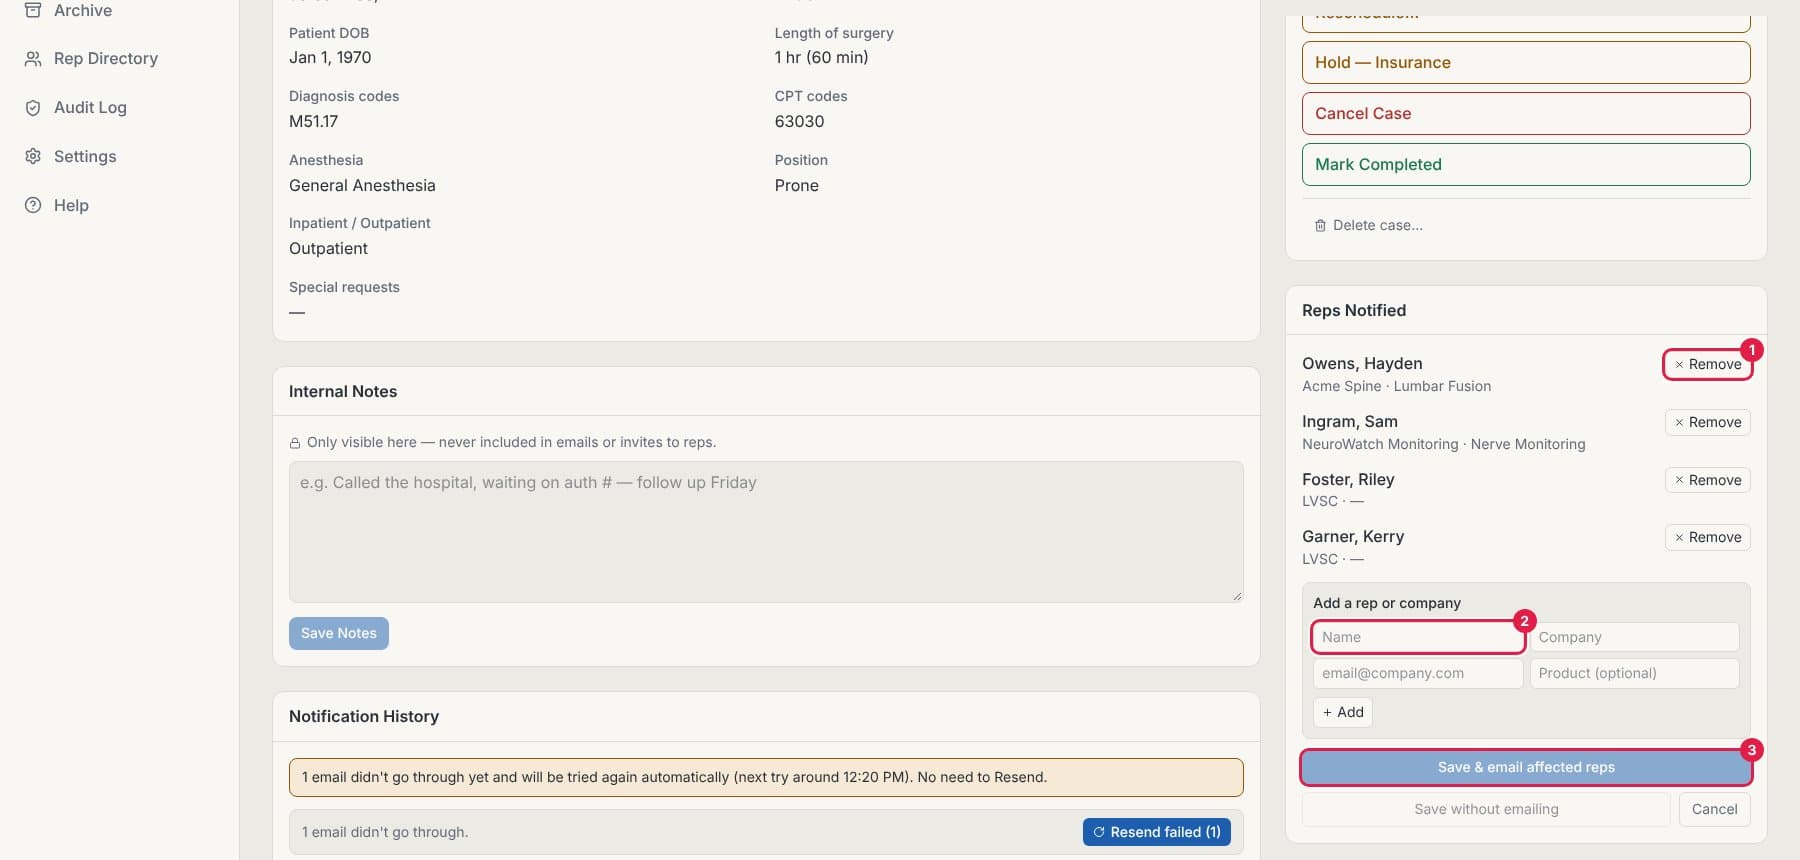Click the Notification History heading
The height and width of the screenshot is (860, 1800).
click(364, 717)
